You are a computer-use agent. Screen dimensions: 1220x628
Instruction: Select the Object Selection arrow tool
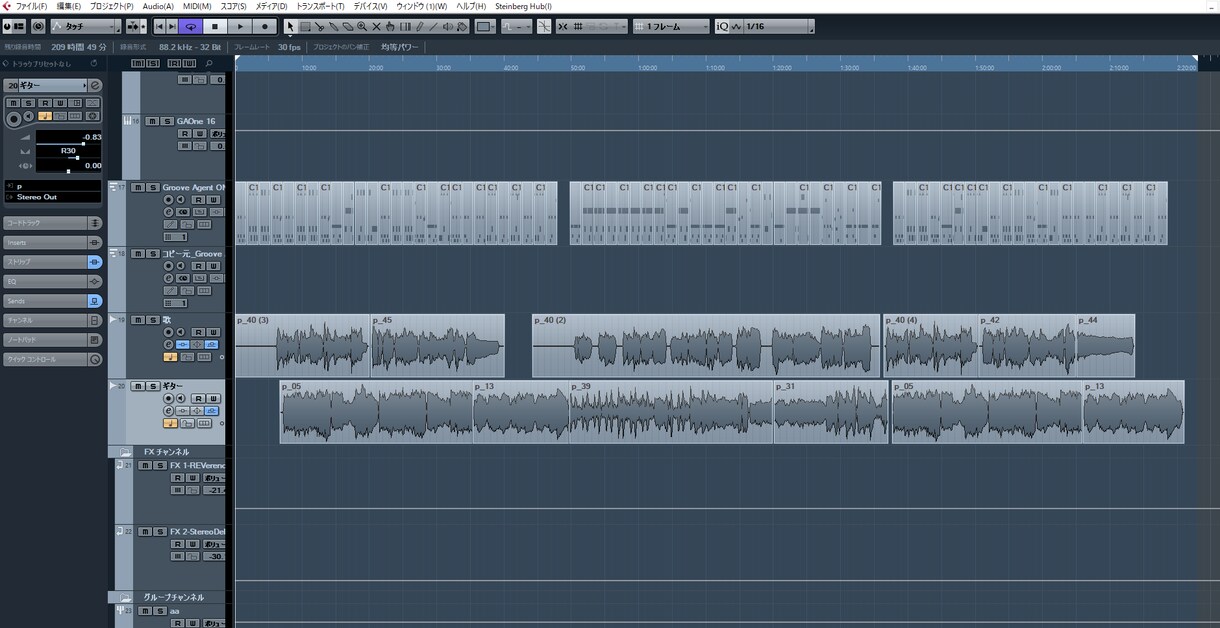pyautogui.click(x=290, y=26)
